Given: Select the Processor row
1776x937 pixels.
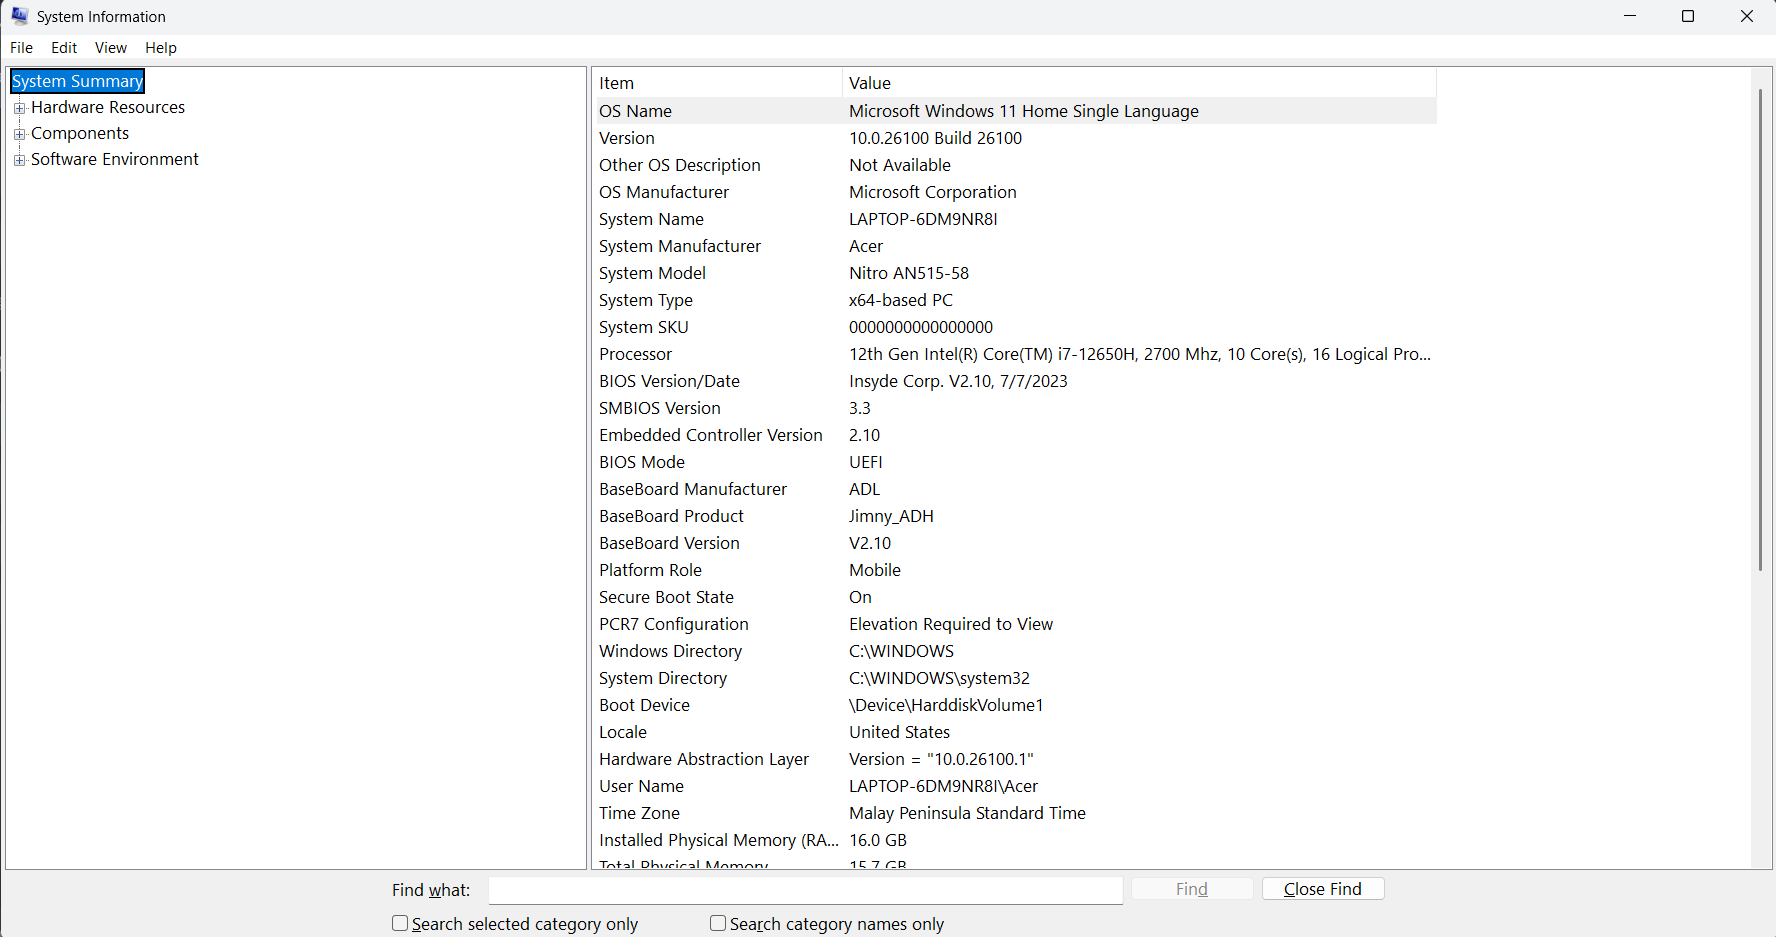Looking at the screenshot, I should click(x=1015, y=354).
